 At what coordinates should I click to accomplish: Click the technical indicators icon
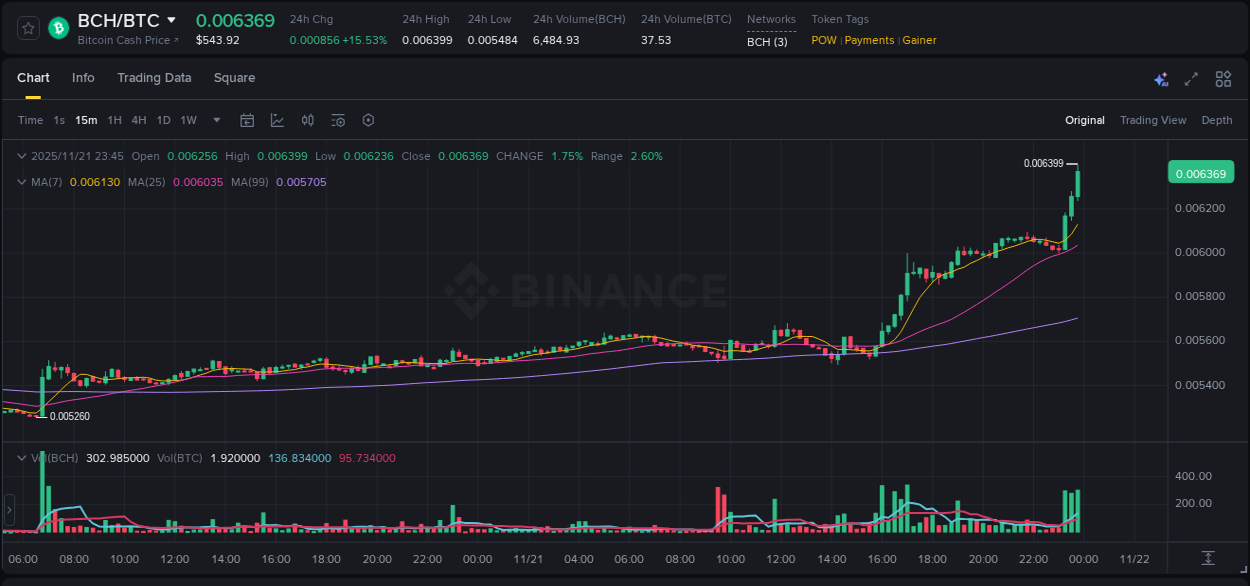point(308,120)
